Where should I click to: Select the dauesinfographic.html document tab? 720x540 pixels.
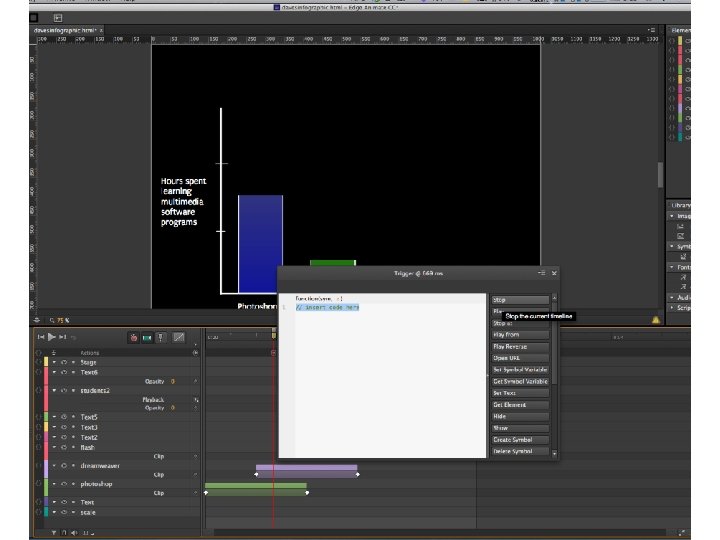(64, 31)
